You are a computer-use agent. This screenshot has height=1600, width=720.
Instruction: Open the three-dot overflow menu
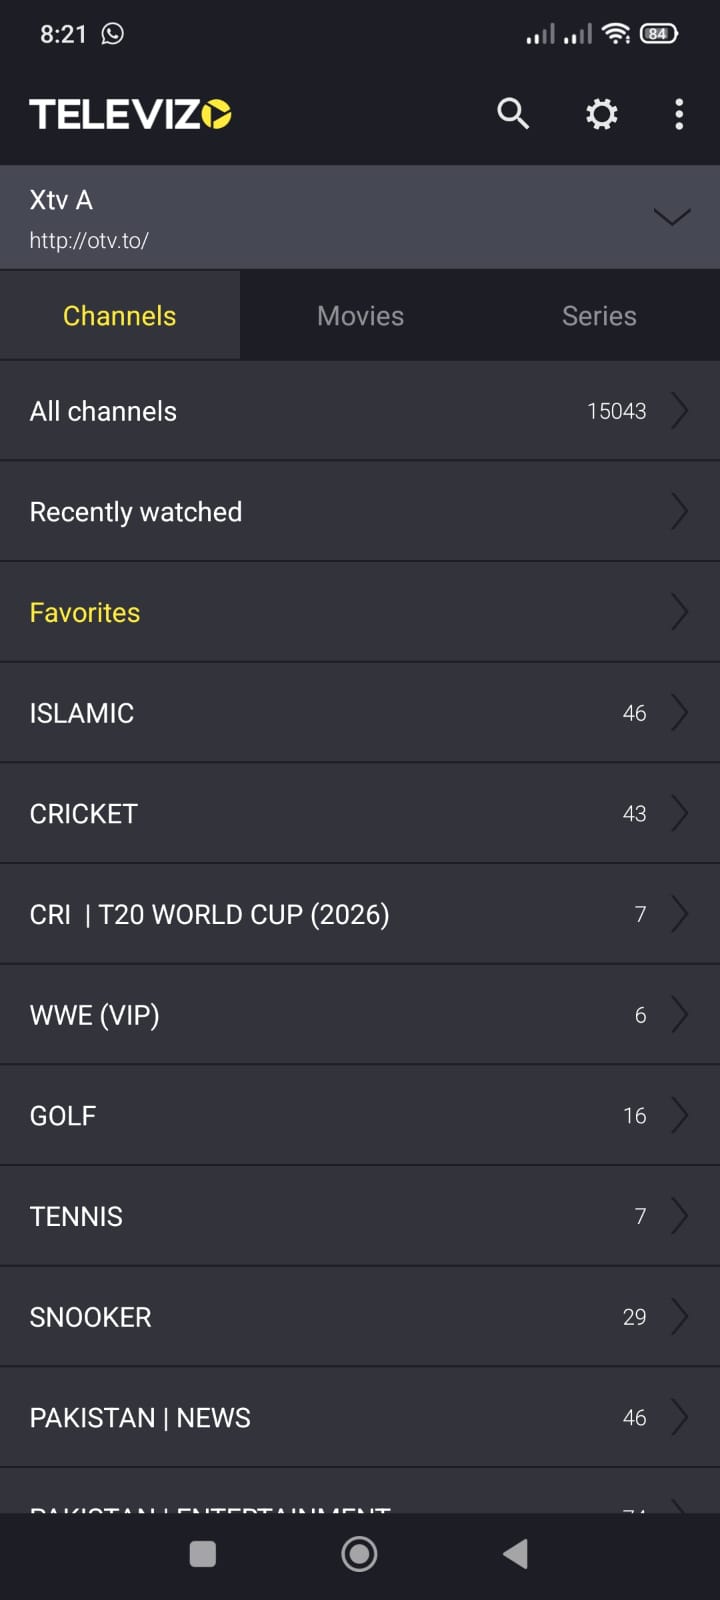[679, 114]
